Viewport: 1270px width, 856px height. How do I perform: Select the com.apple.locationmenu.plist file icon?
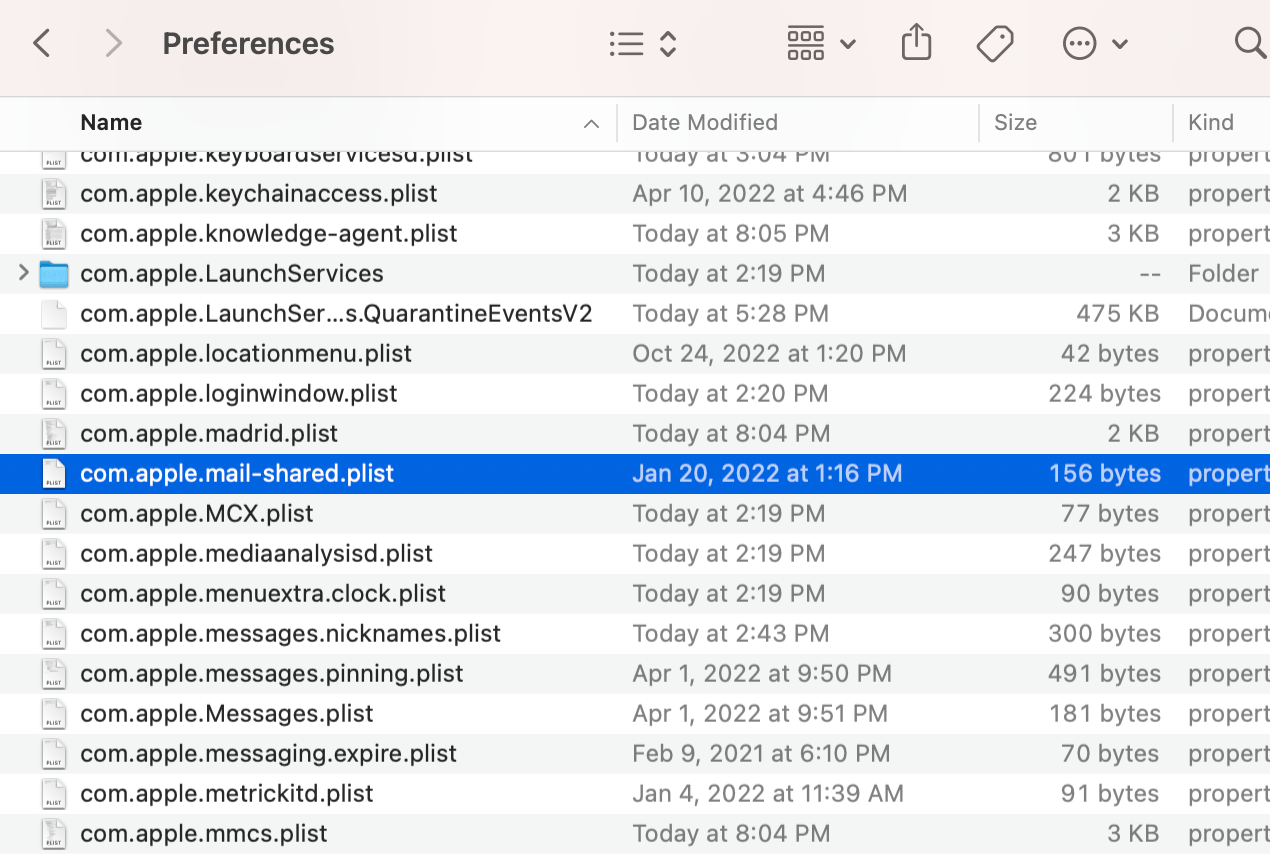tap(54, 354)
